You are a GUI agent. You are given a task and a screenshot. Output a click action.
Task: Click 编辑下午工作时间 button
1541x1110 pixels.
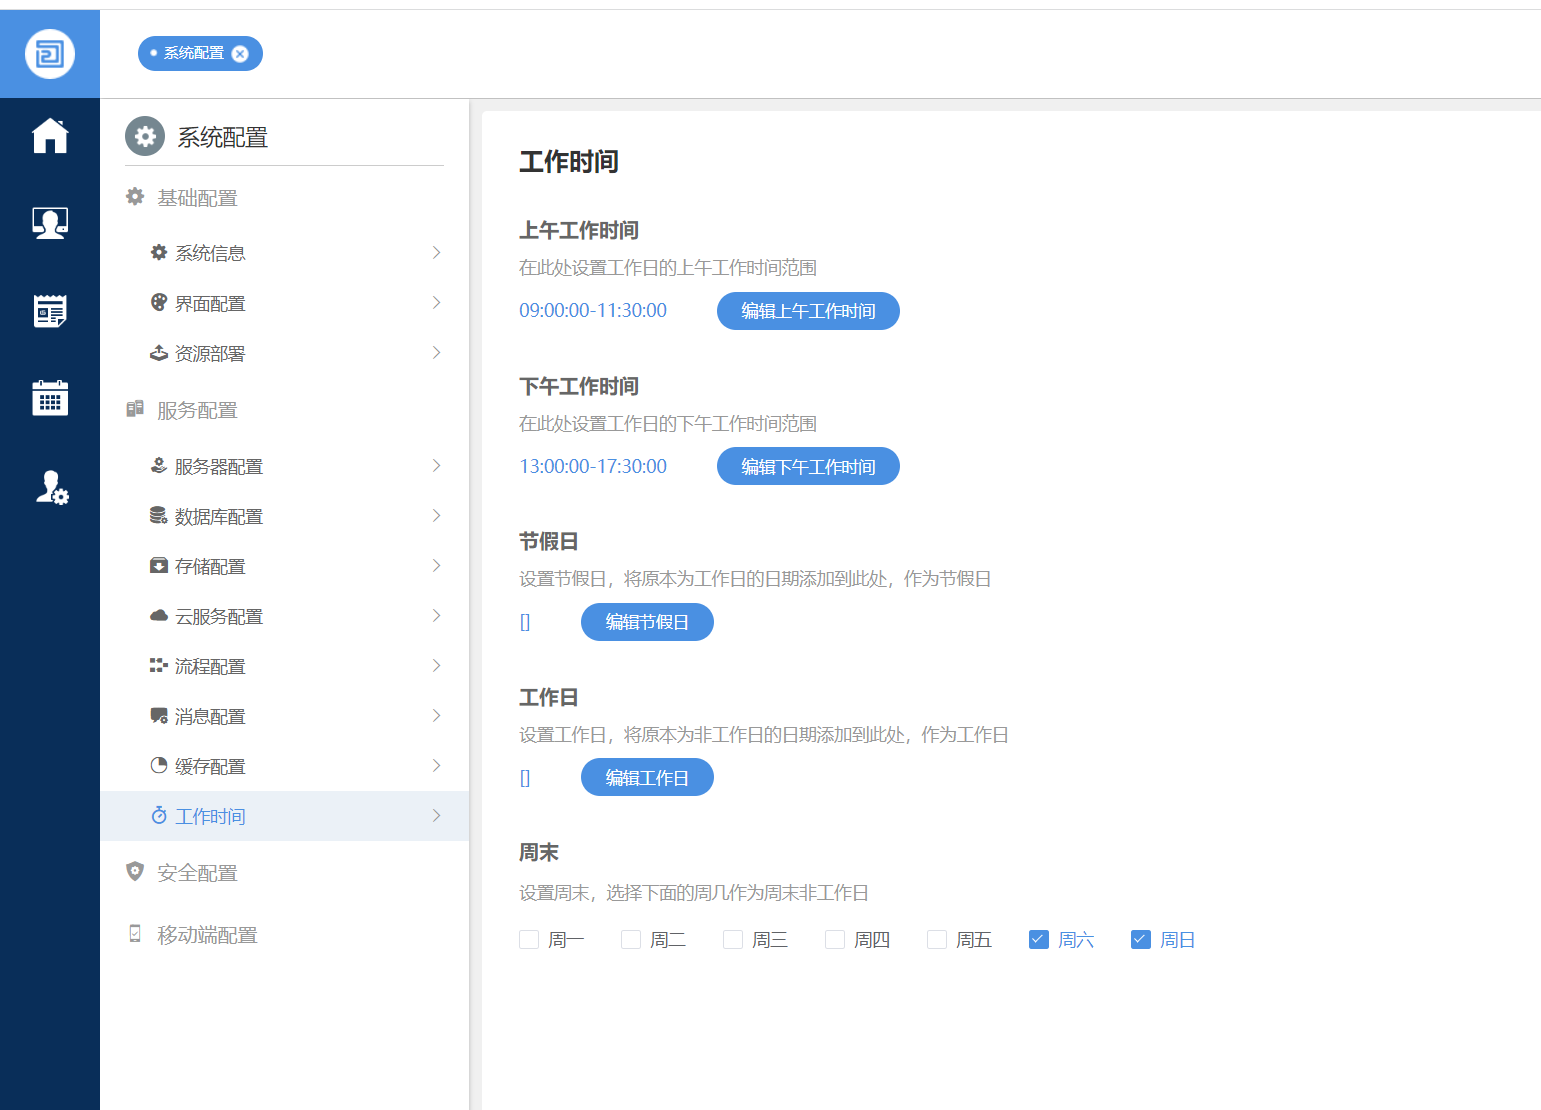[808, 467]
